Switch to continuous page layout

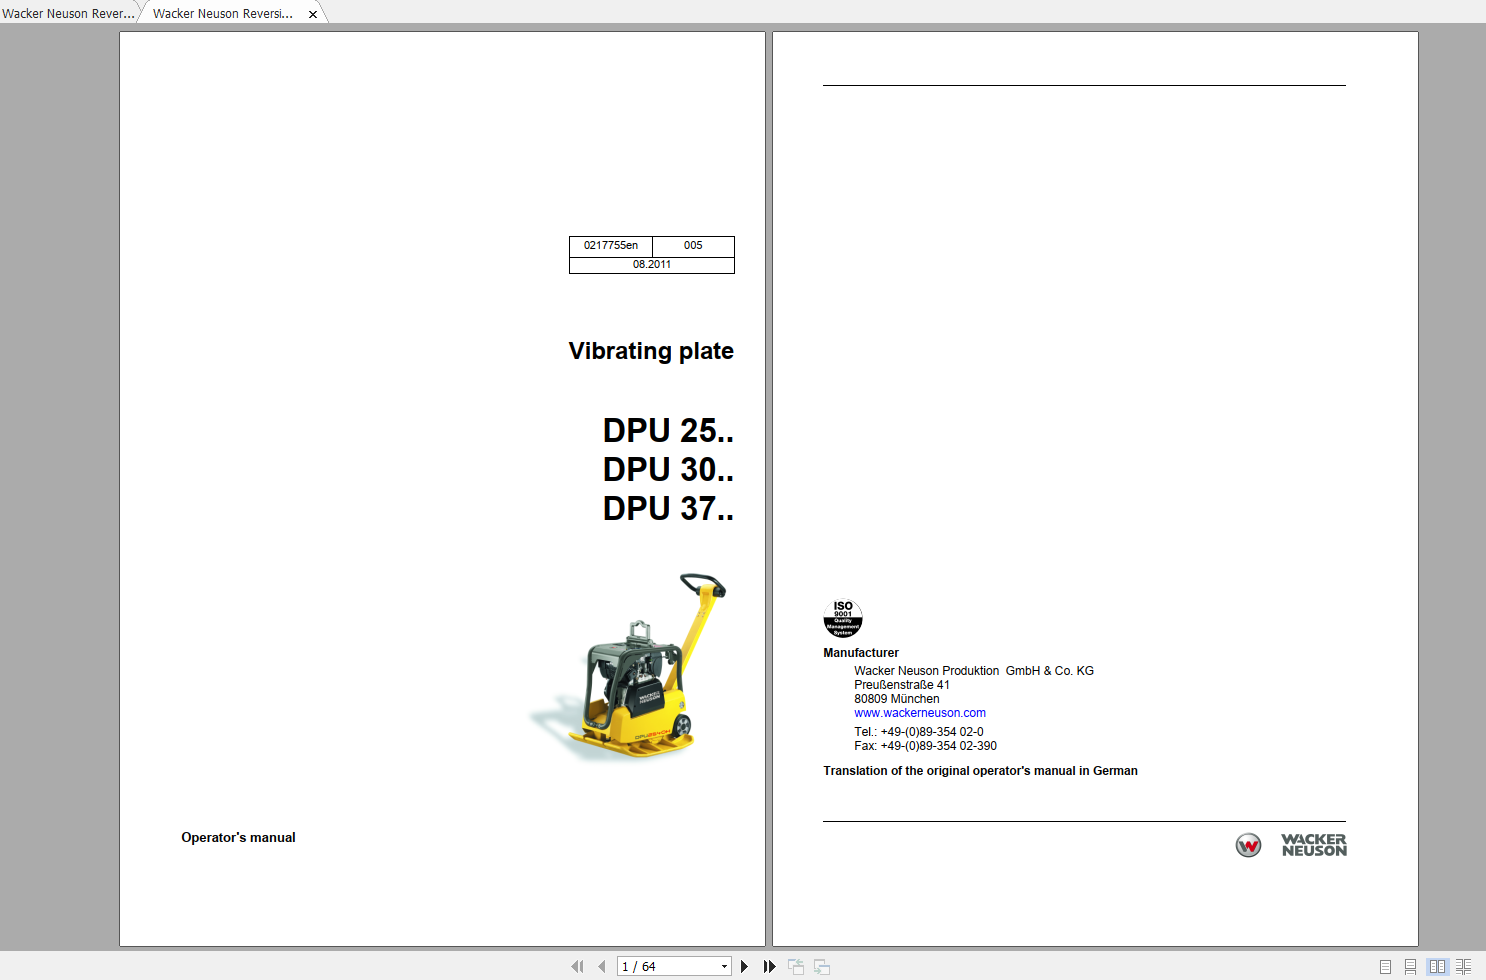click(1410, 967)
